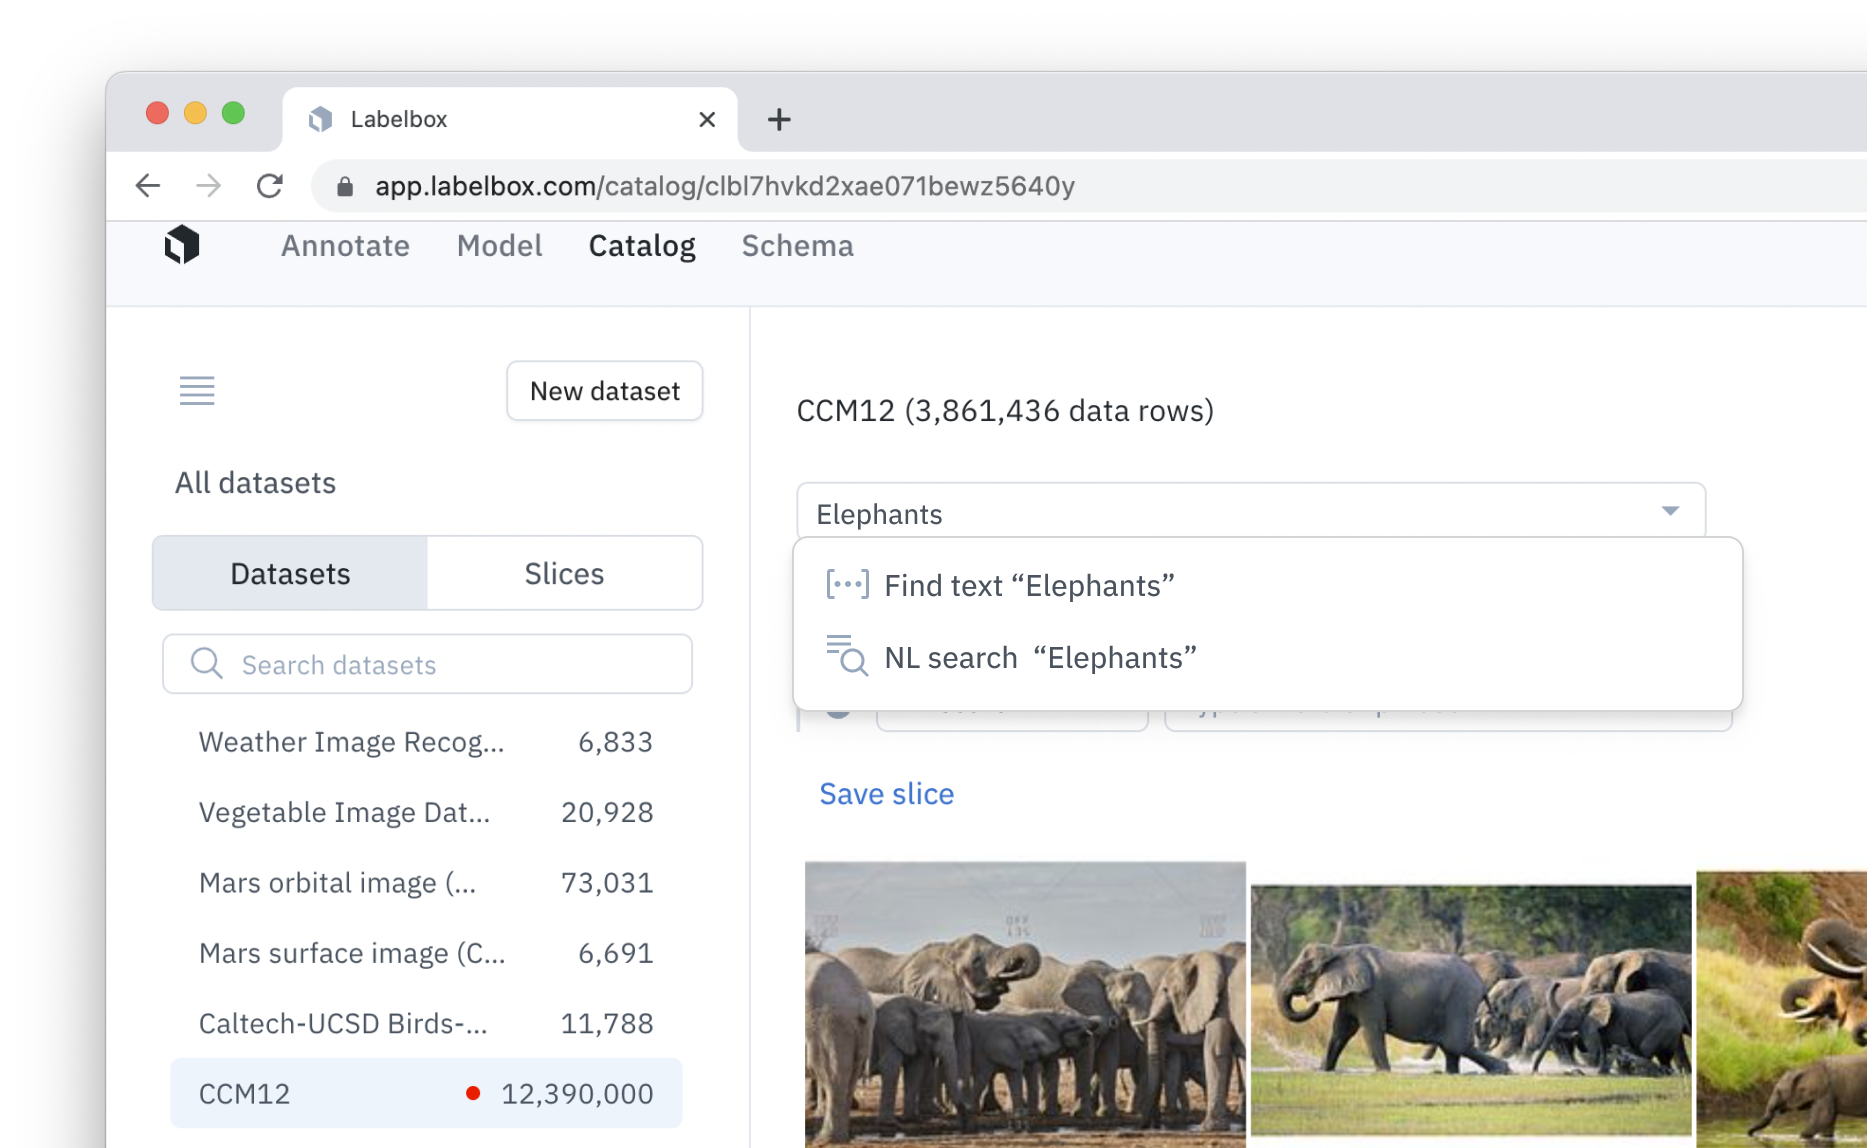The width and height of the screenshot is (1867, 1148).
Task: Click the search magnifier in the datasets search box
Action: pos(205,663)
